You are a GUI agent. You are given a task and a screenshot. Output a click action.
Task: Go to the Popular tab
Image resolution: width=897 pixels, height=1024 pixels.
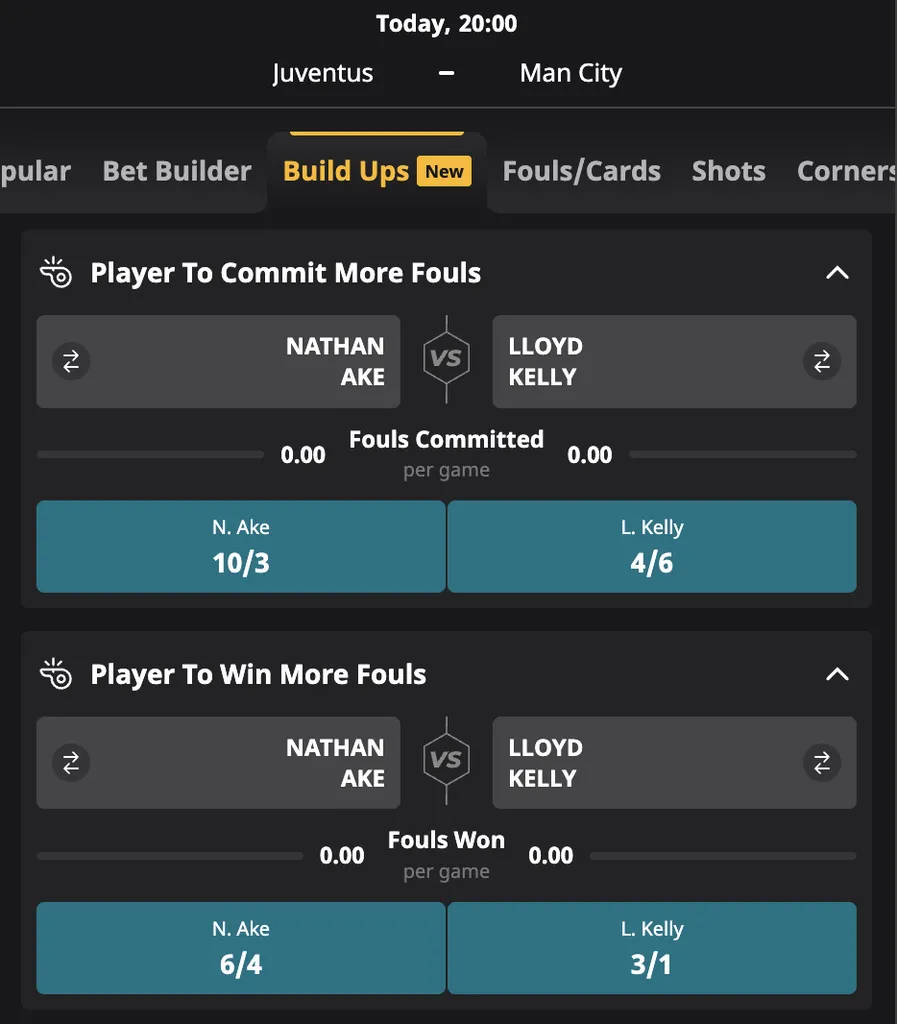click(x=35, y=171)
